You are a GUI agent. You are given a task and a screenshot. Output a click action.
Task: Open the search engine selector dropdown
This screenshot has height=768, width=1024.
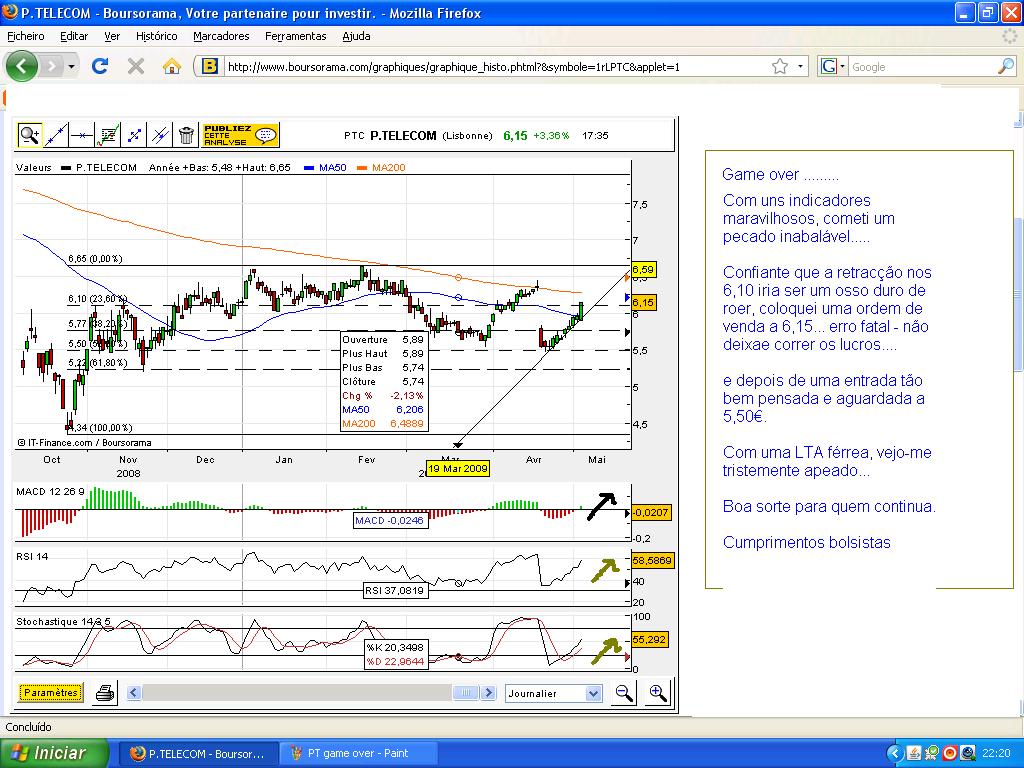833,66
